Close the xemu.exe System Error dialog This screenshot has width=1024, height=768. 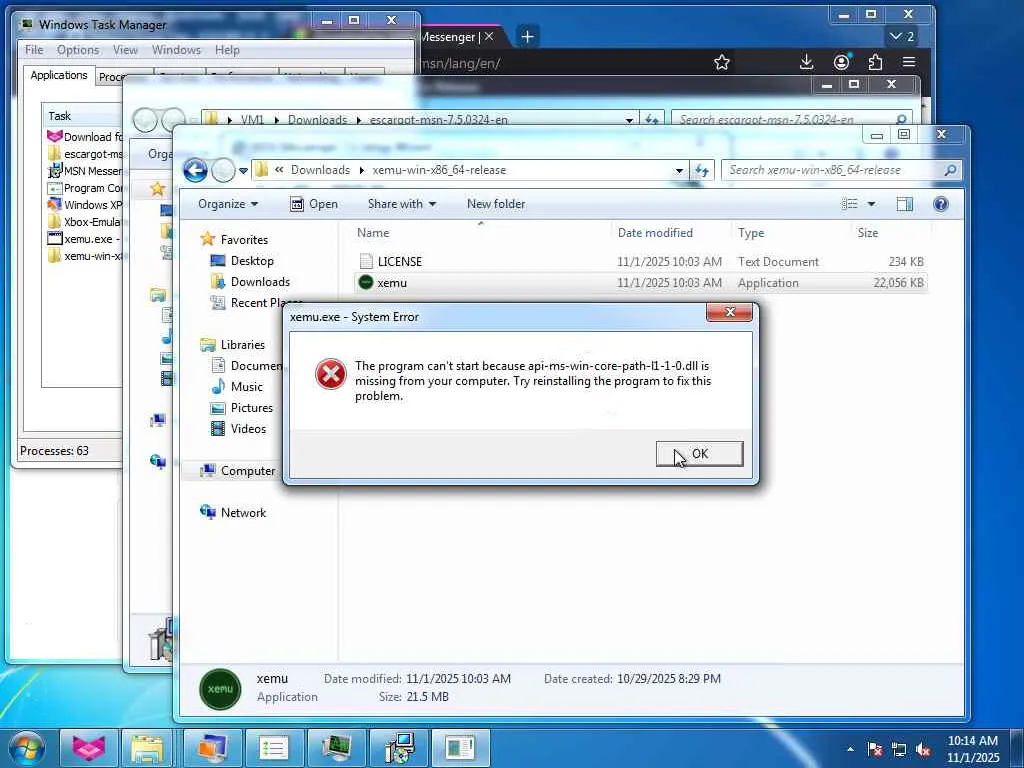(x=729, y=312)
